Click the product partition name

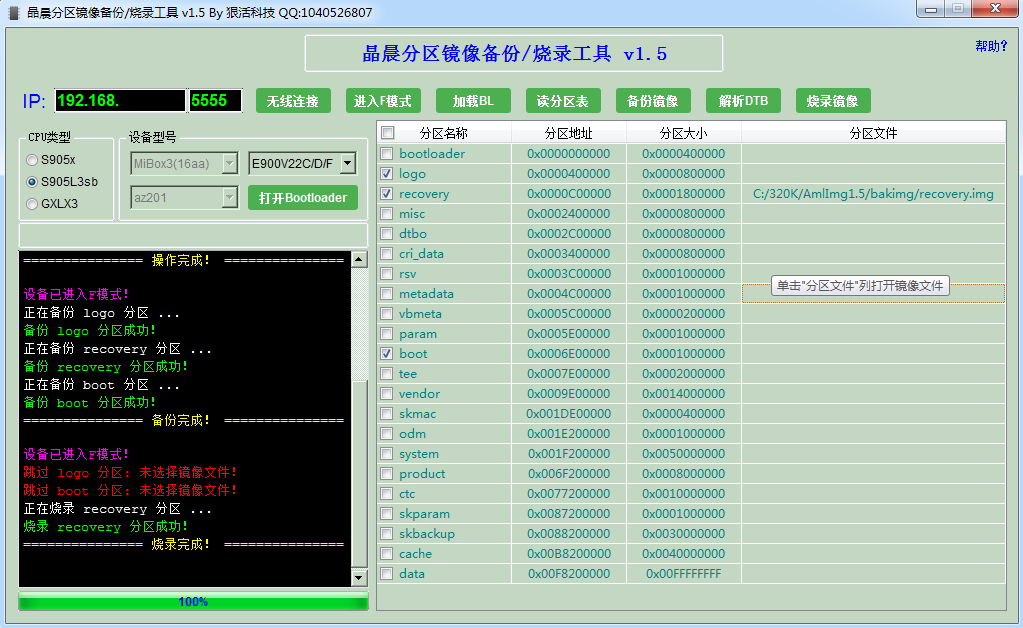coord(422,473)
